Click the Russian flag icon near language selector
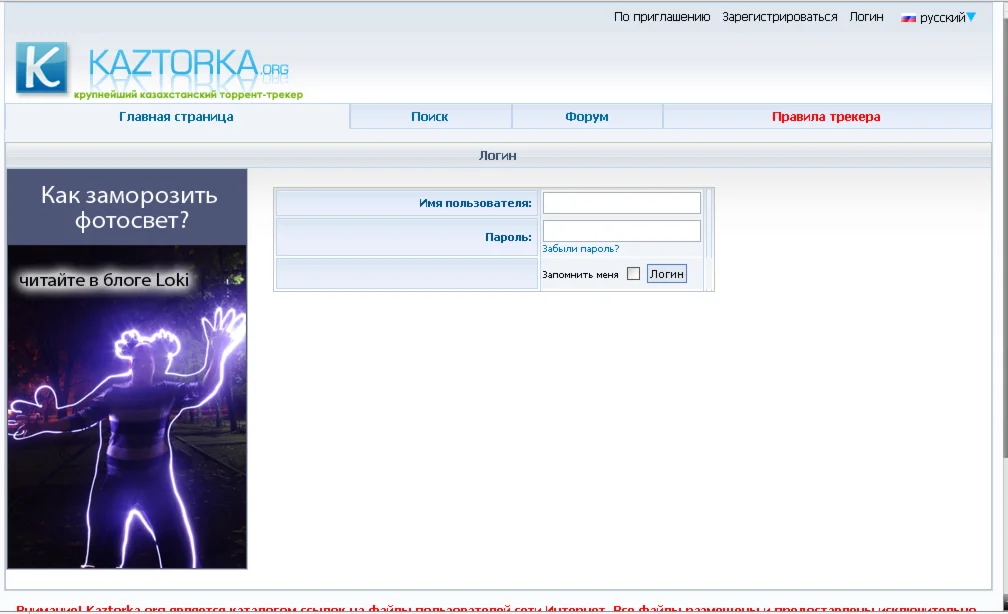The width and height of the screenshot is (1008, 614). [x=906, y=16]
